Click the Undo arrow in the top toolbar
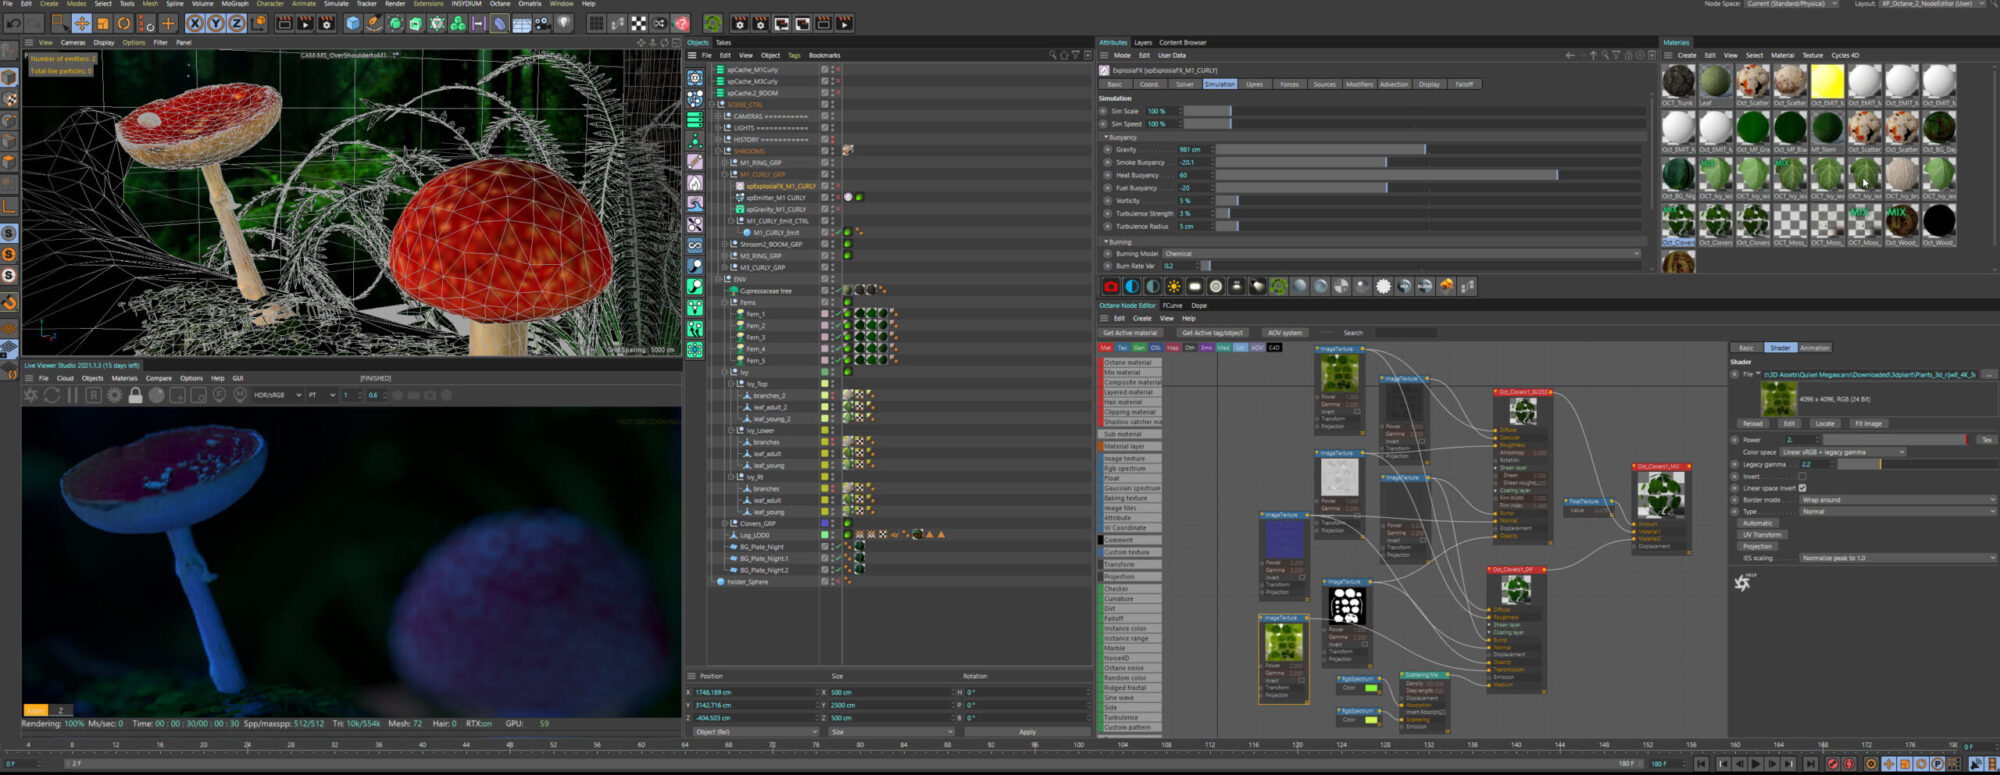 14,23
